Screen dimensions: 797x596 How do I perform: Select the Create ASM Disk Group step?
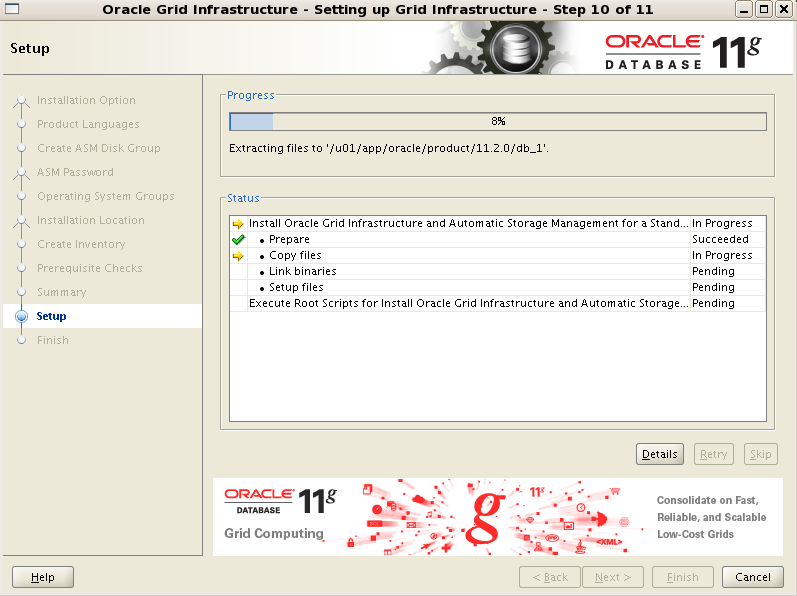[98, 149]
